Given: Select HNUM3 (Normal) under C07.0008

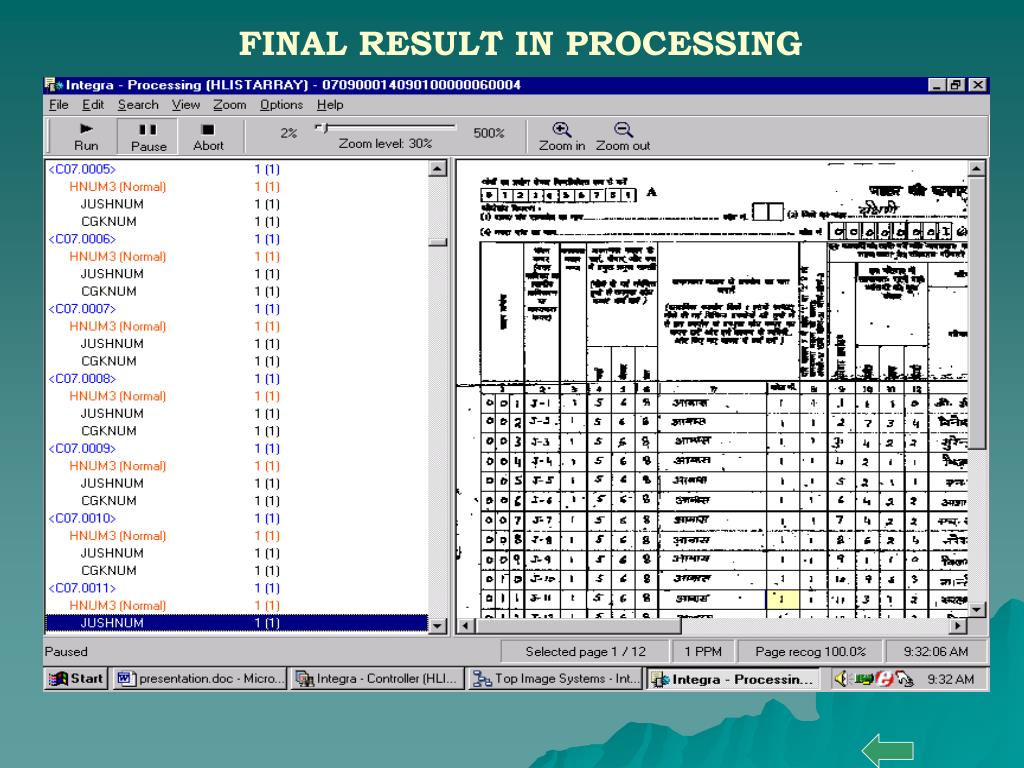Looking at the screenshot, I should coord(118,396).
